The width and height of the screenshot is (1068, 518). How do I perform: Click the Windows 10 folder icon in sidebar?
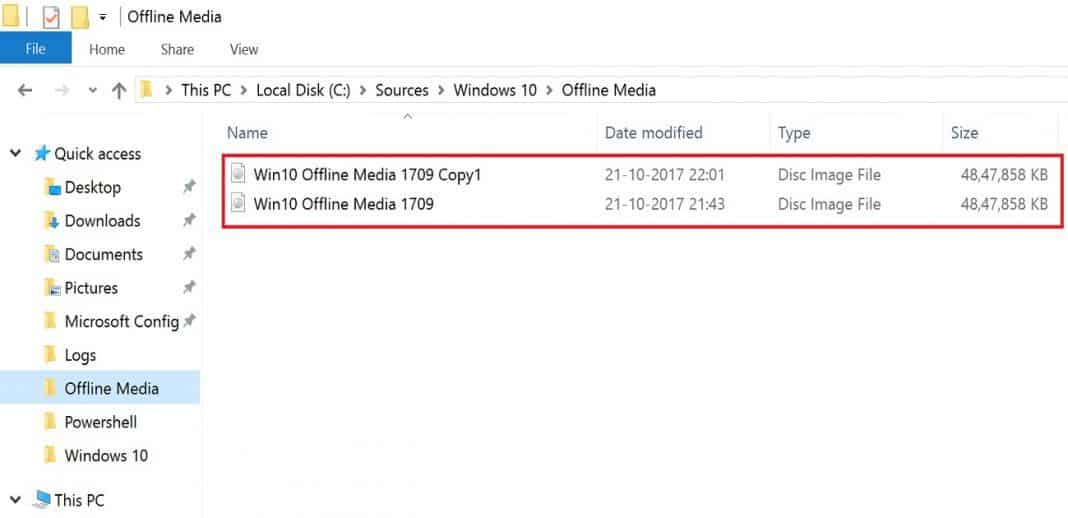[50, 455]
